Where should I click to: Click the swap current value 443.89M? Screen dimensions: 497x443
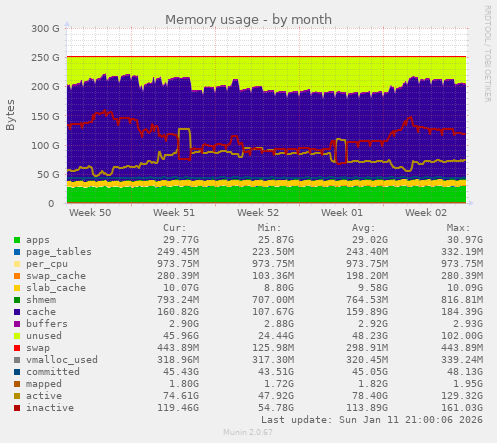178,348
